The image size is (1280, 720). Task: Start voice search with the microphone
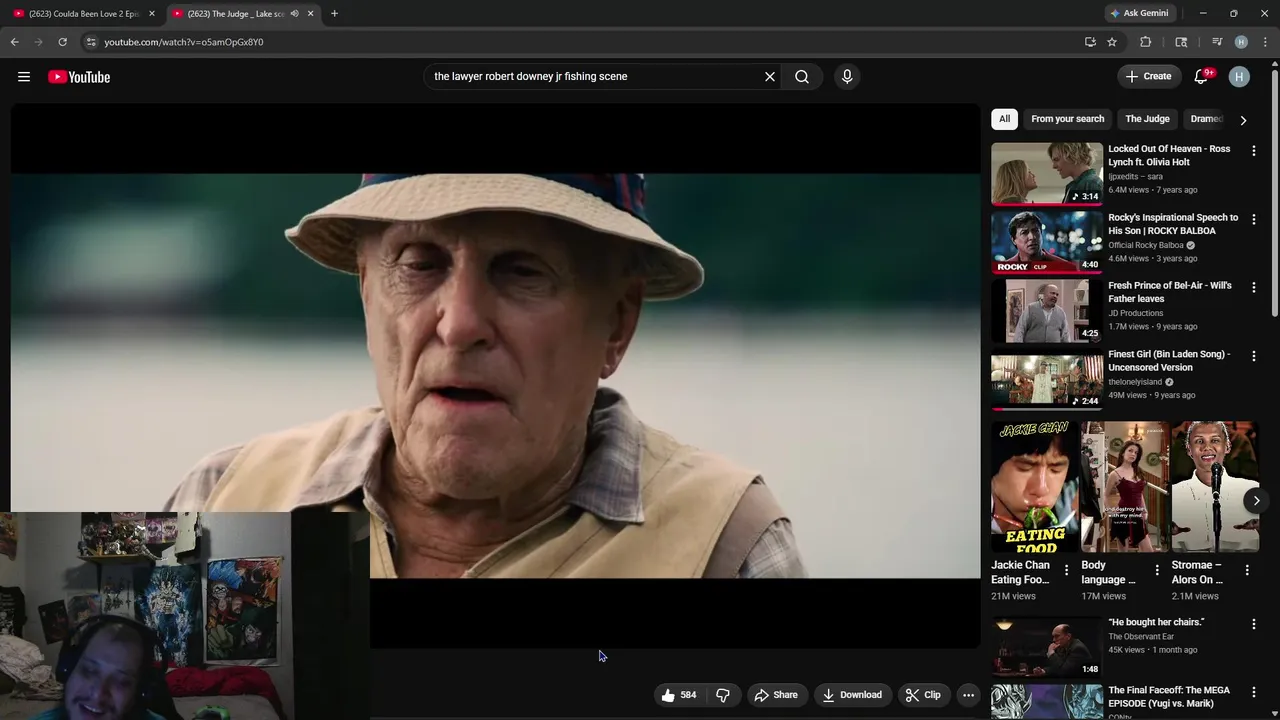point(847,77)
